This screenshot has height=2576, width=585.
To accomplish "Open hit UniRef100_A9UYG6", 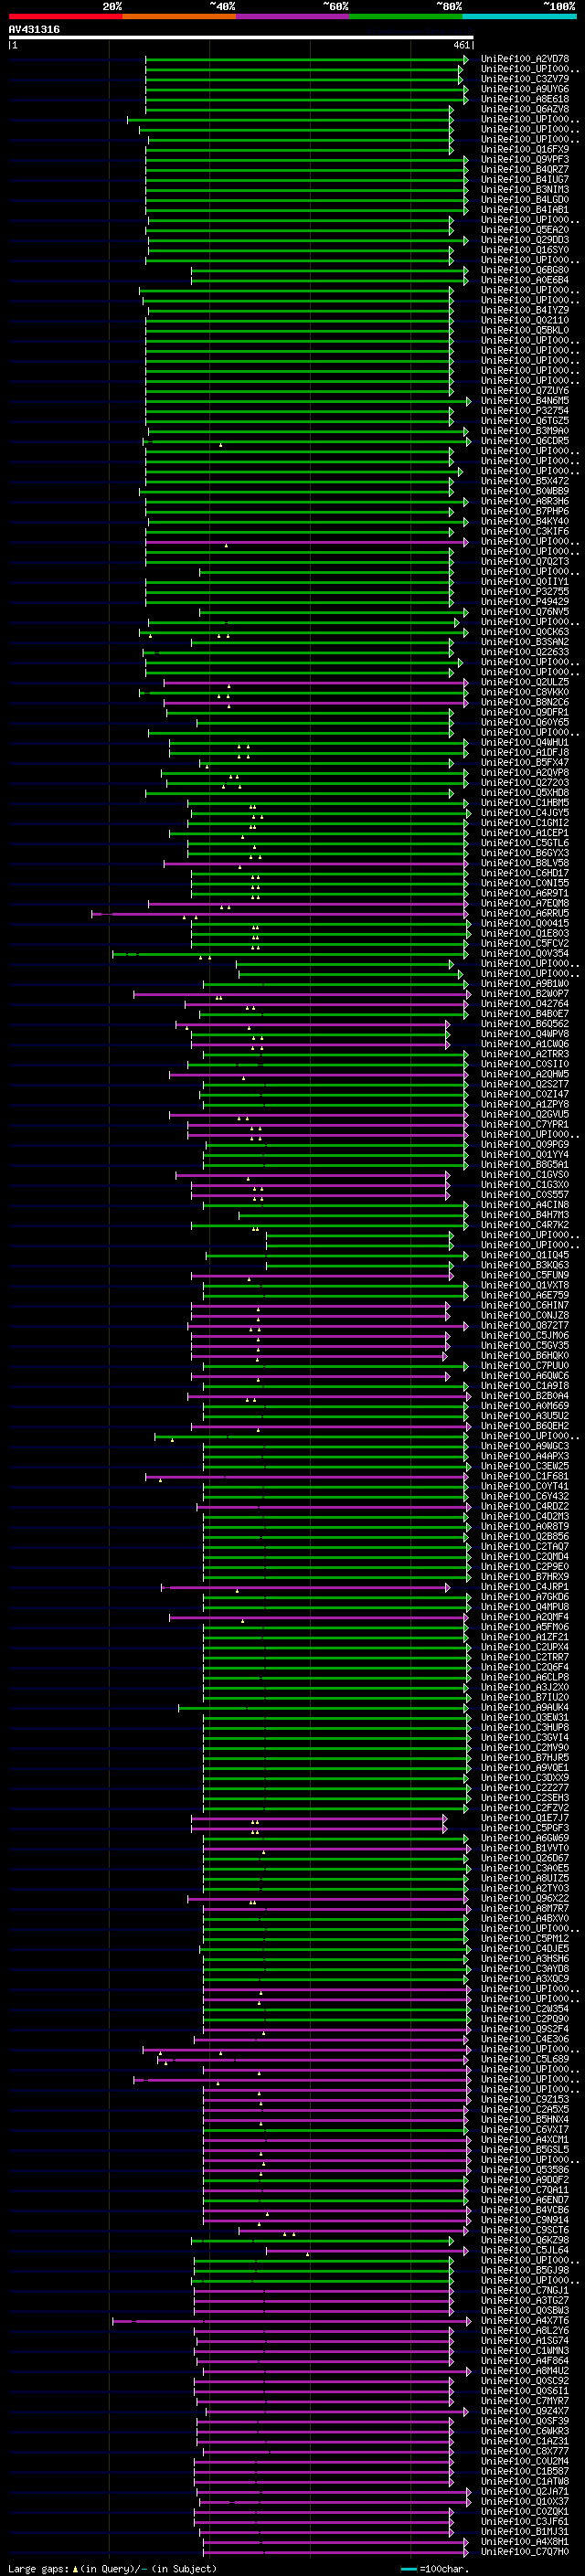I will point(525,89).
